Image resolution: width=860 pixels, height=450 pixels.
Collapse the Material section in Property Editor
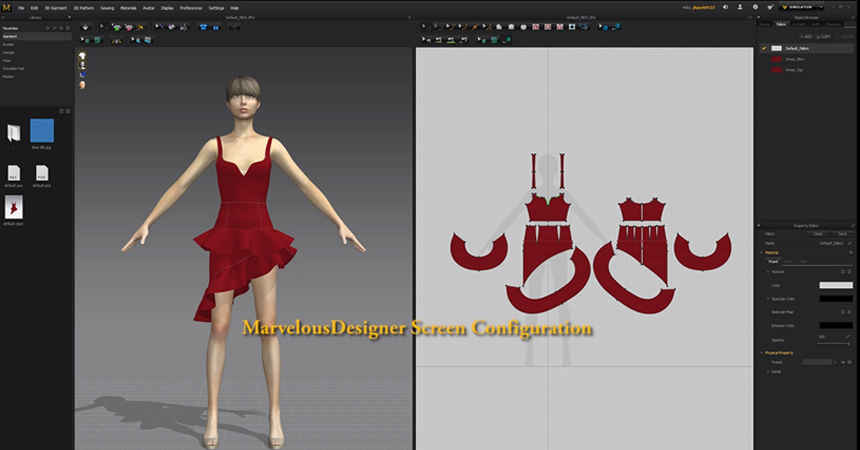pos(765,252)
